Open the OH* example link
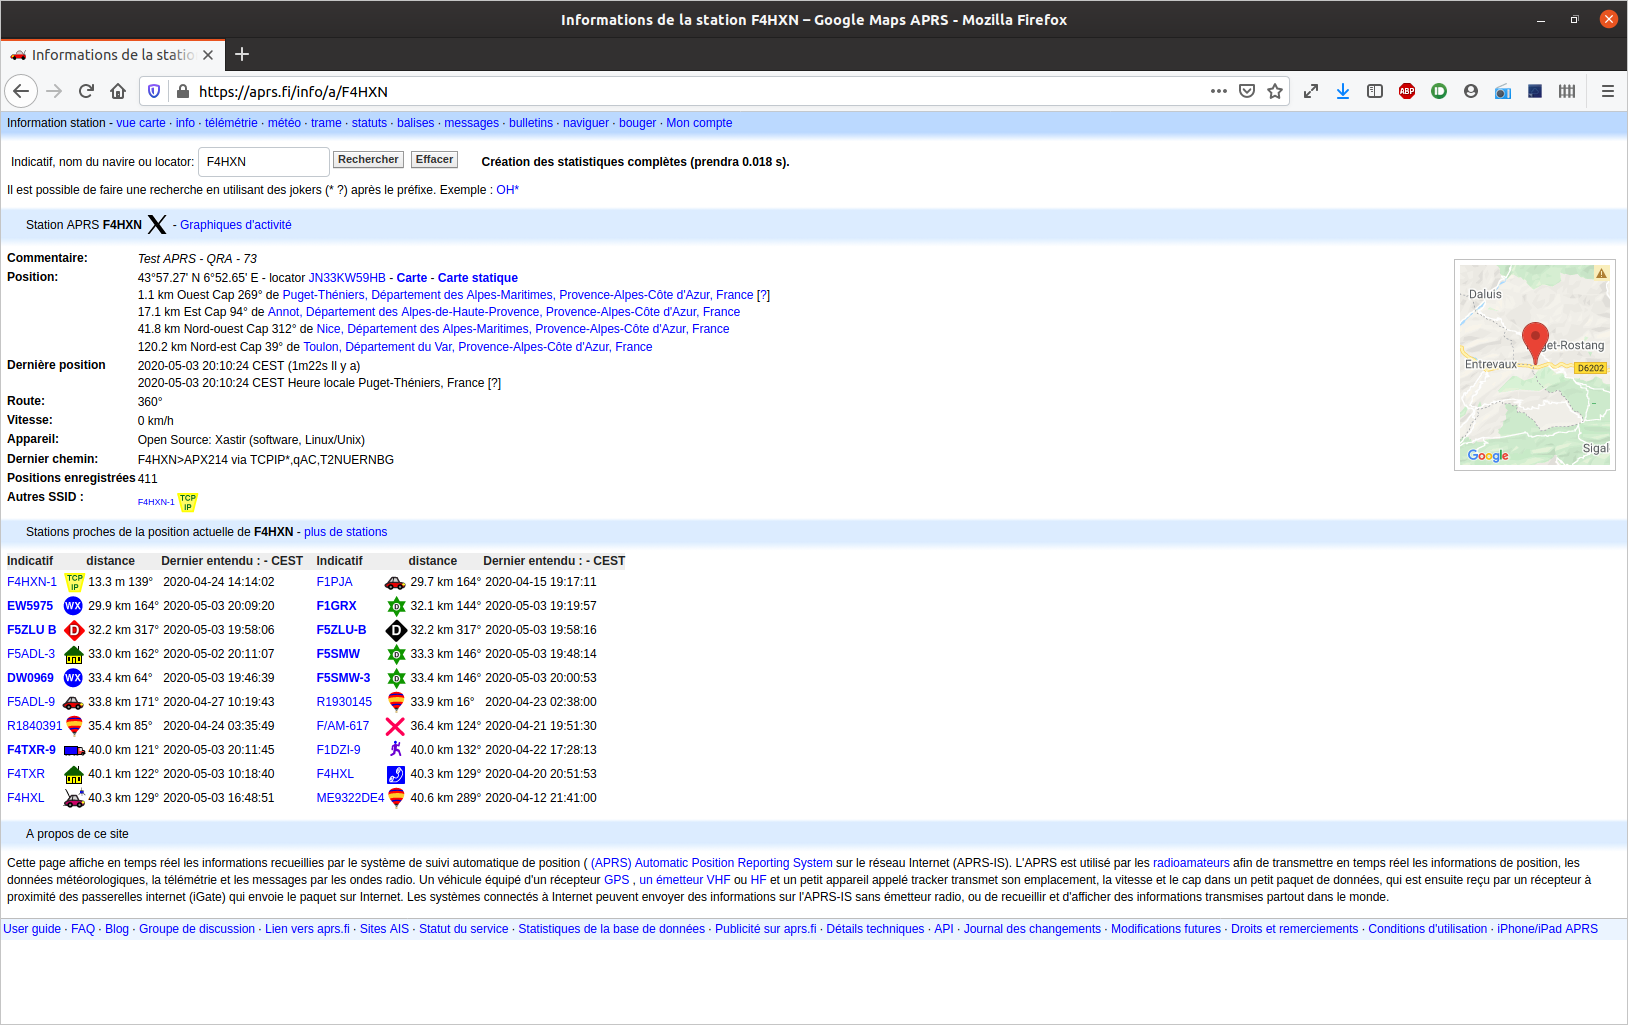1628x1025 pixels. pos(508,190)
